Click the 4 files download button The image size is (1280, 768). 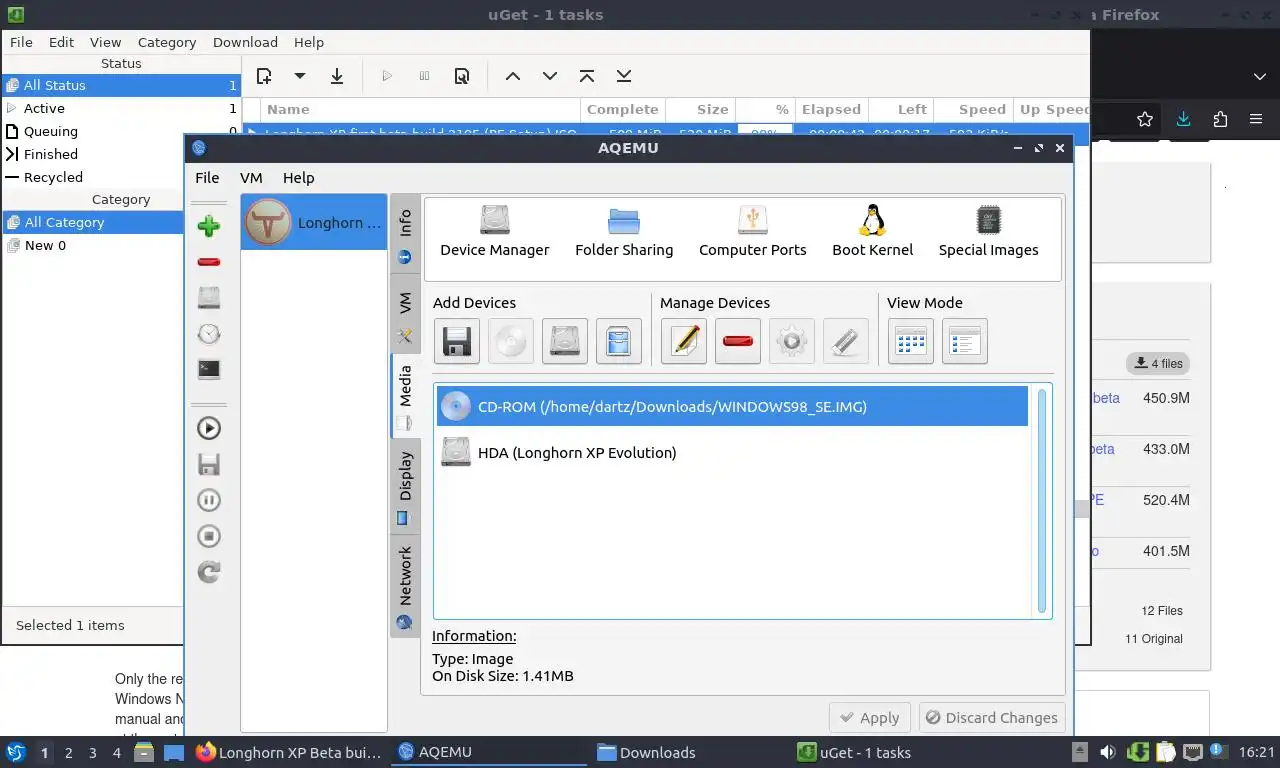tap(1158, 364)
